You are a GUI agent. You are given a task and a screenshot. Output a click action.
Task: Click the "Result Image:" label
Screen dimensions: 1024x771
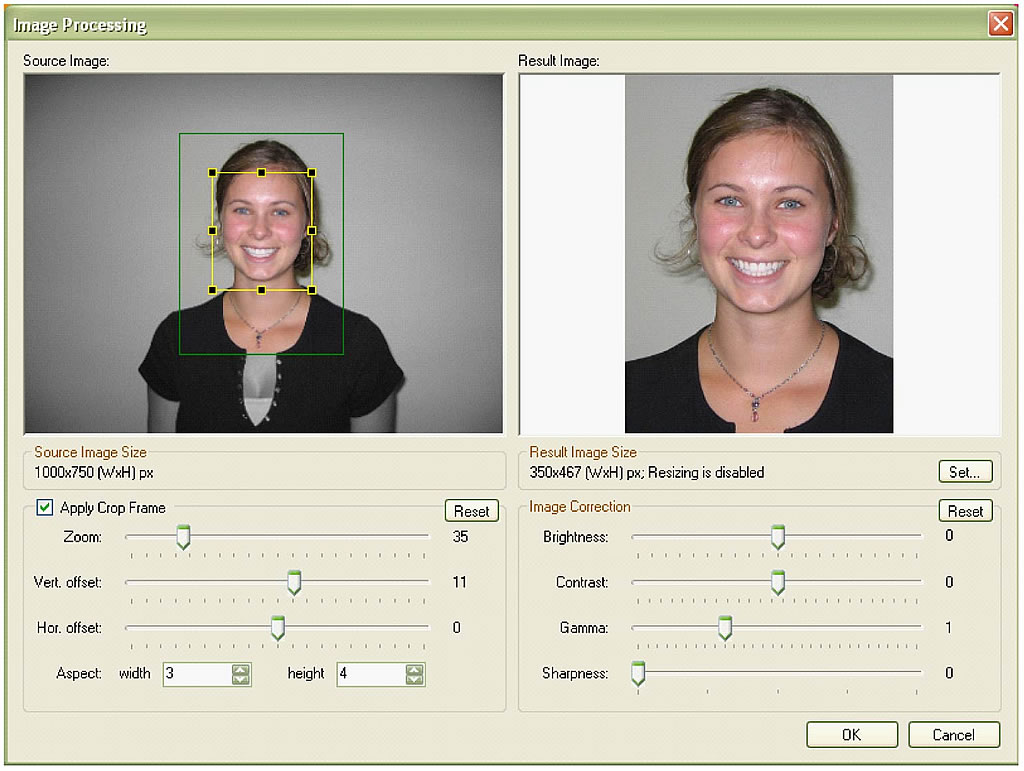pyautogui.click(x=559, y=61)
